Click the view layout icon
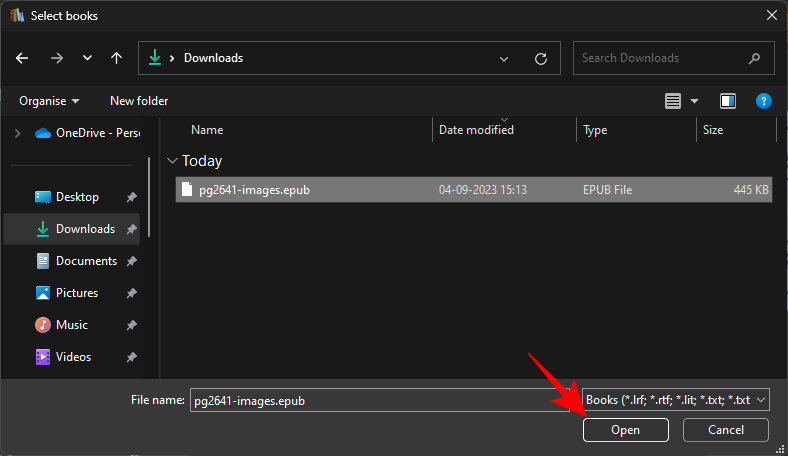The height and width of the screenshot is (456, 788). [x=673, y=101]
